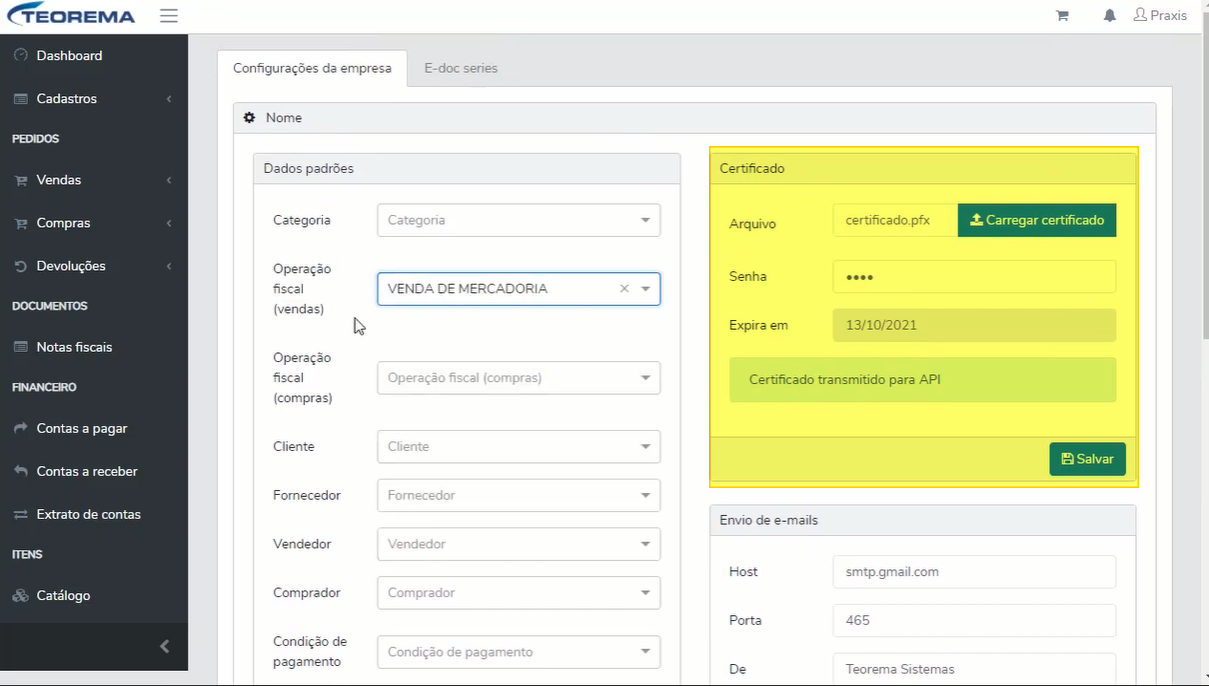Click the Porta field showing 465

pyautogui.click(x=974, y=620)
